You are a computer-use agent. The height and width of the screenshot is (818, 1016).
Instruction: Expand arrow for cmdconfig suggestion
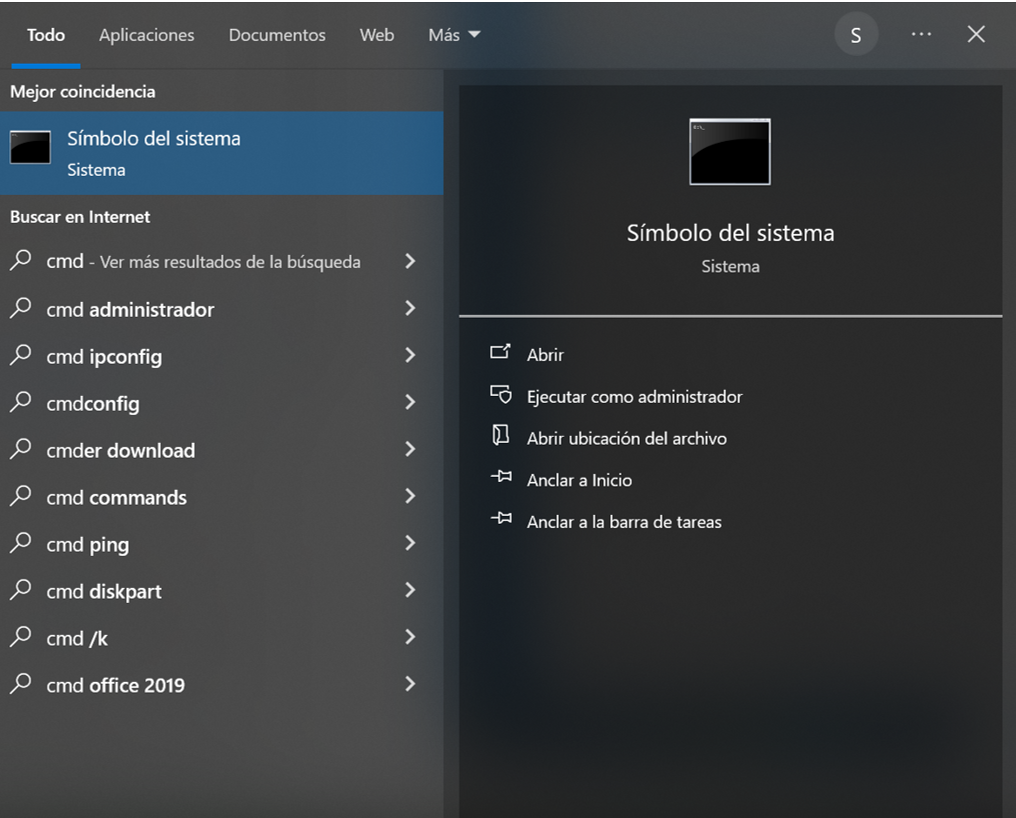(410, 402)
